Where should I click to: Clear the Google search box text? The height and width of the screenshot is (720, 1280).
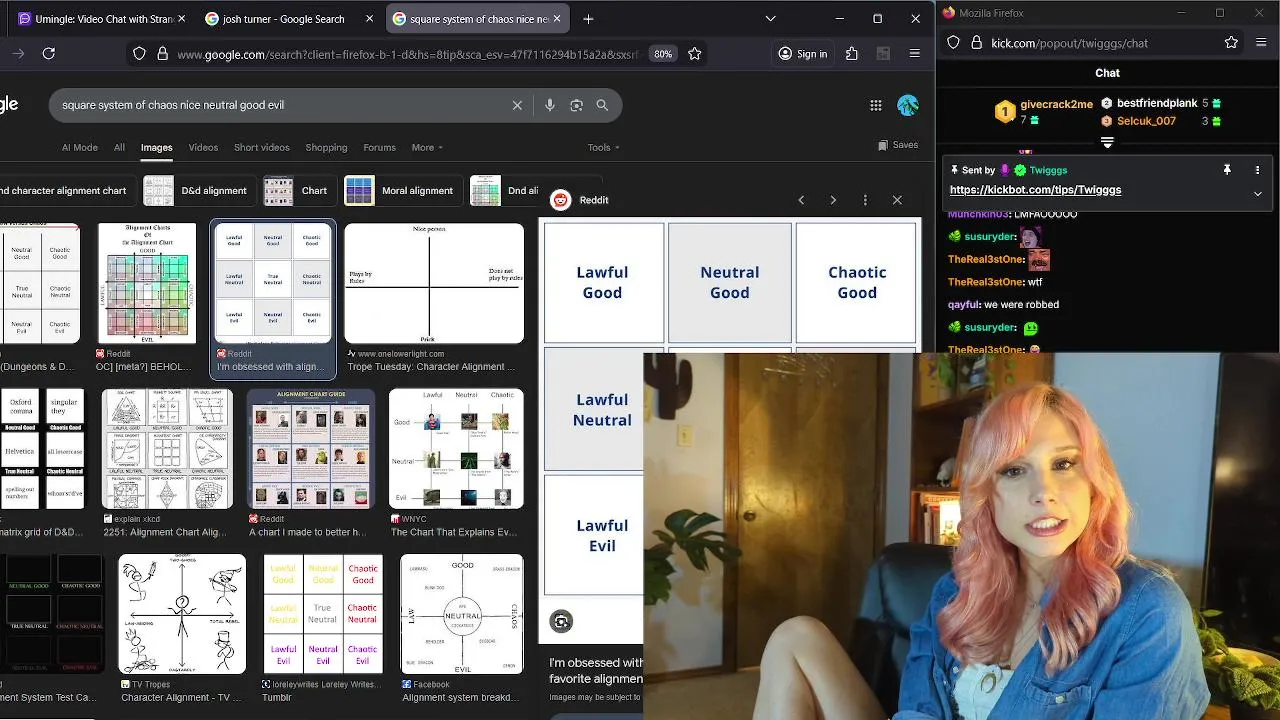pyautogui.click(x=517, y=105)
